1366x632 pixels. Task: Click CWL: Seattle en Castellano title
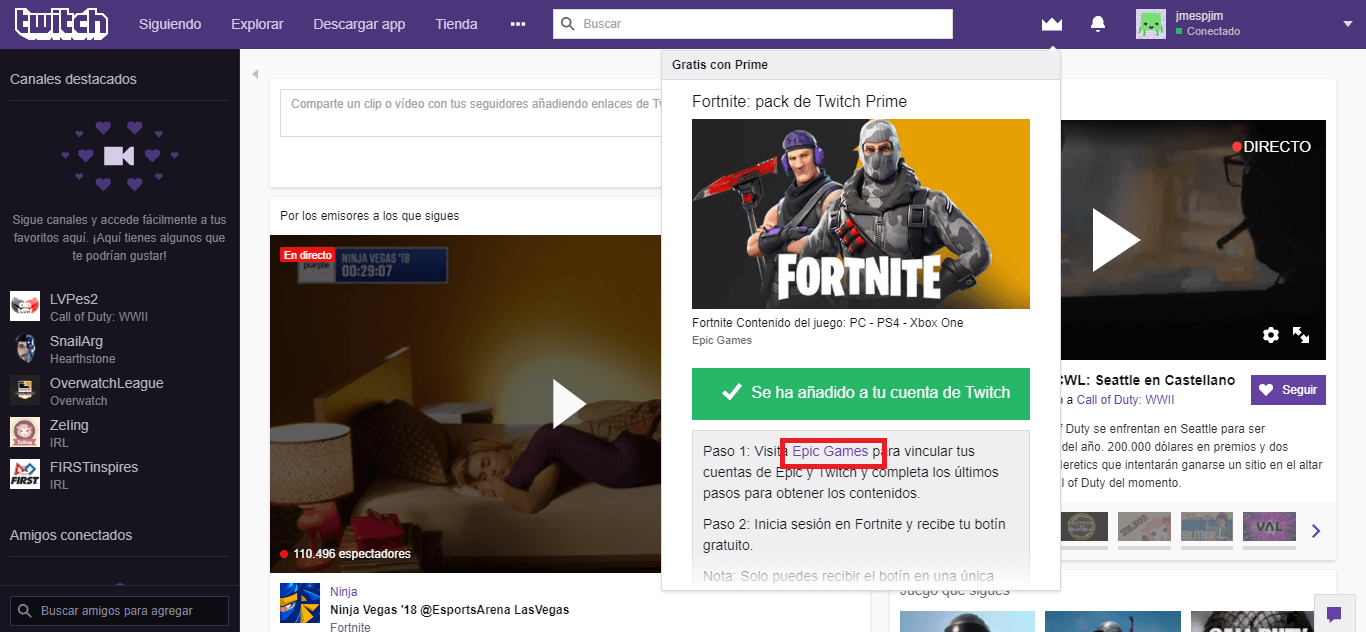(1148, 381)
